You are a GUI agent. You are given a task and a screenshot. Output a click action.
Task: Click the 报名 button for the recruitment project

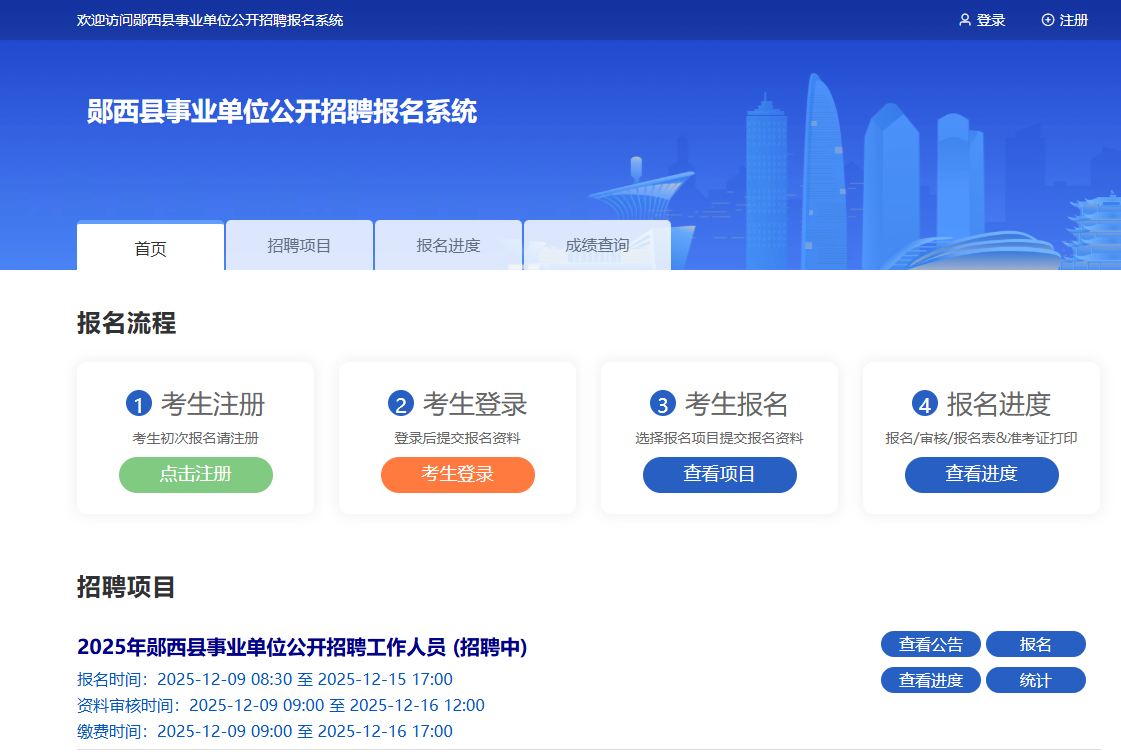pyautogui.click(x=1035, y=645)
